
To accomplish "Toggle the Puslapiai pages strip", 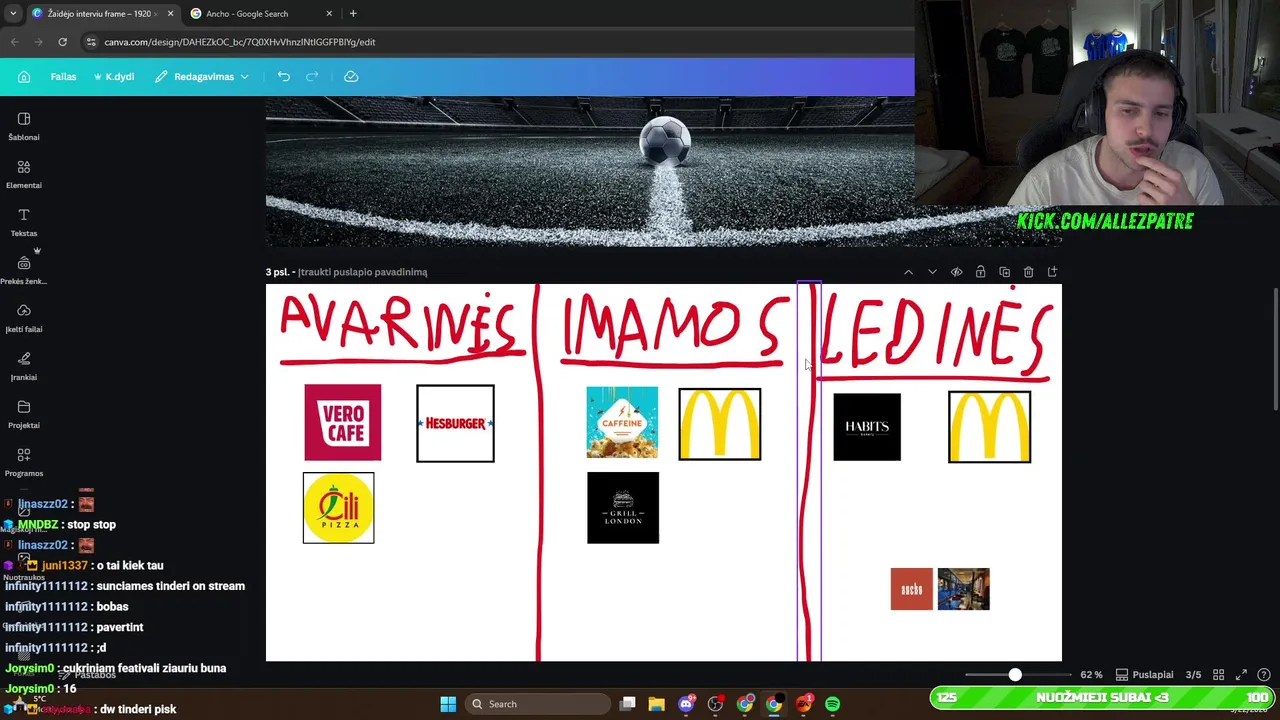I will click(1144, 675).
